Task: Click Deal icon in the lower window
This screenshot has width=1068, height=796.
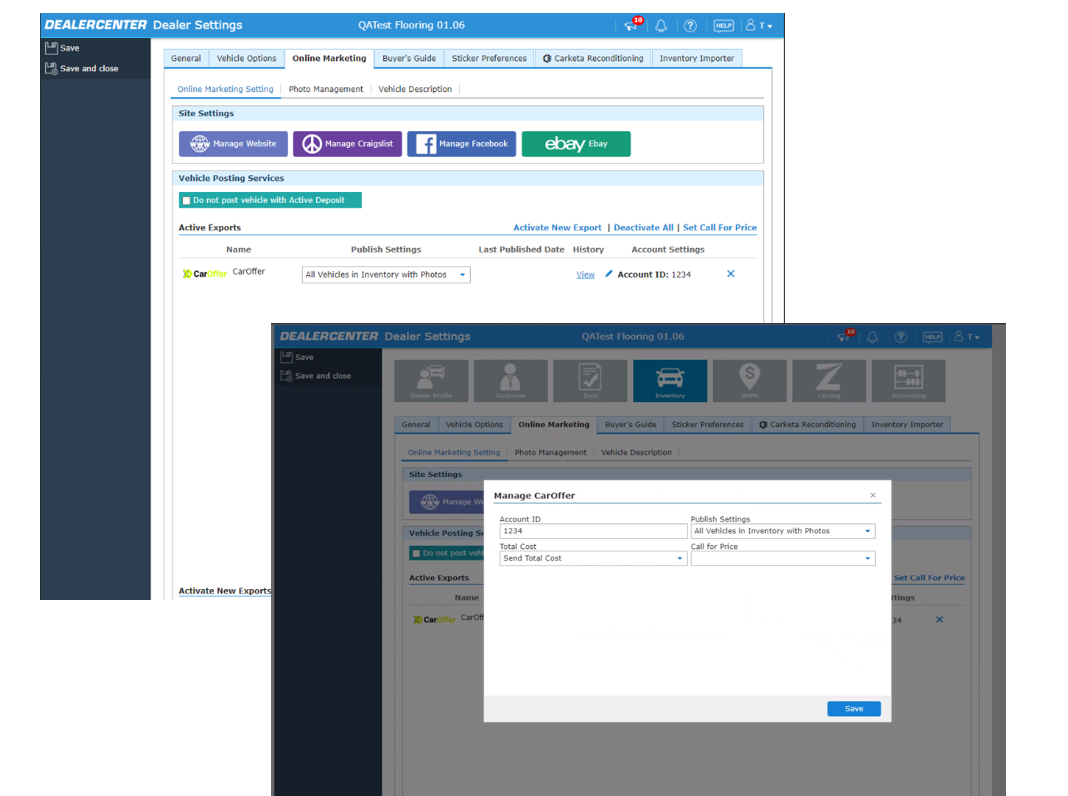Action: pos(591,381)
